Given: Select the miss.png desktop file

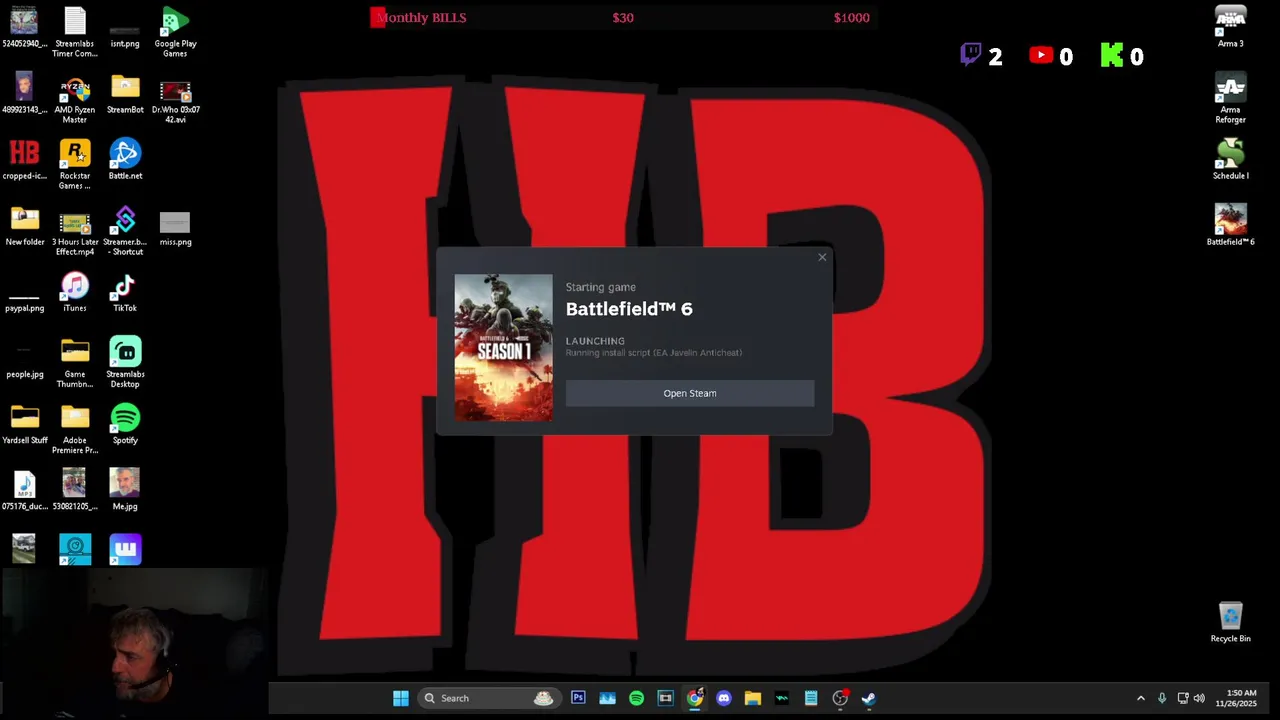Looking at the screenshot, I should (x=175, y=228).
